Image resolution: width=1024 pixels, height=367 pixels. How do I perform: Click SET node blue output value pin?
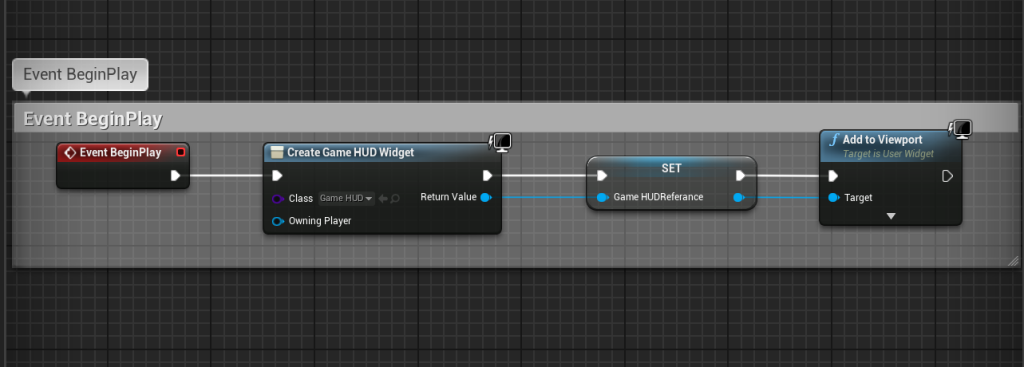coord(738,197)
